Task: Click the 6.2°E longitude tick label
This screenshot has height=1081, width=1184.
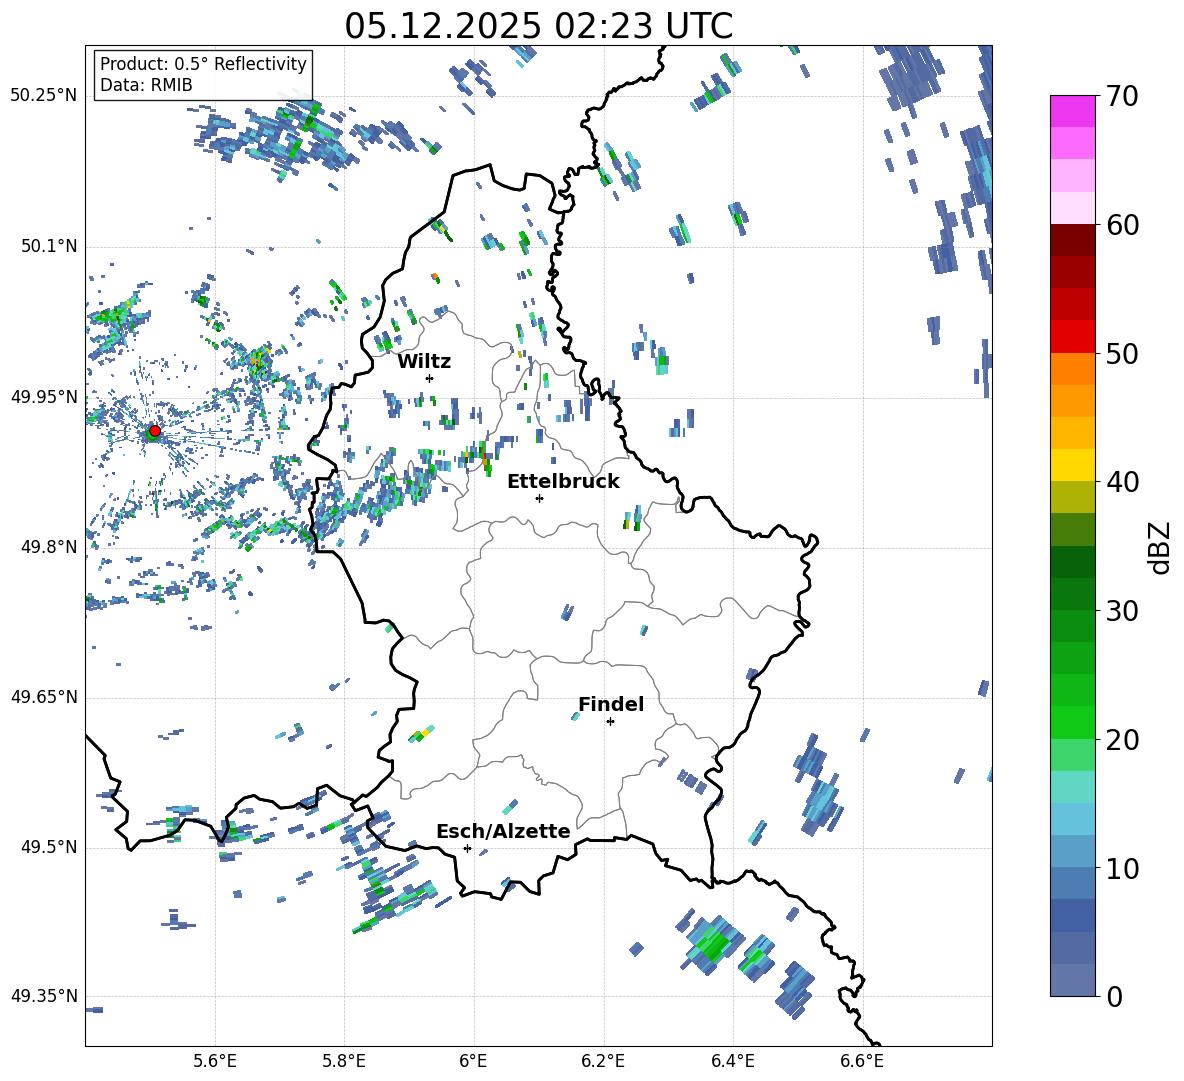Action: [603, 1061]
